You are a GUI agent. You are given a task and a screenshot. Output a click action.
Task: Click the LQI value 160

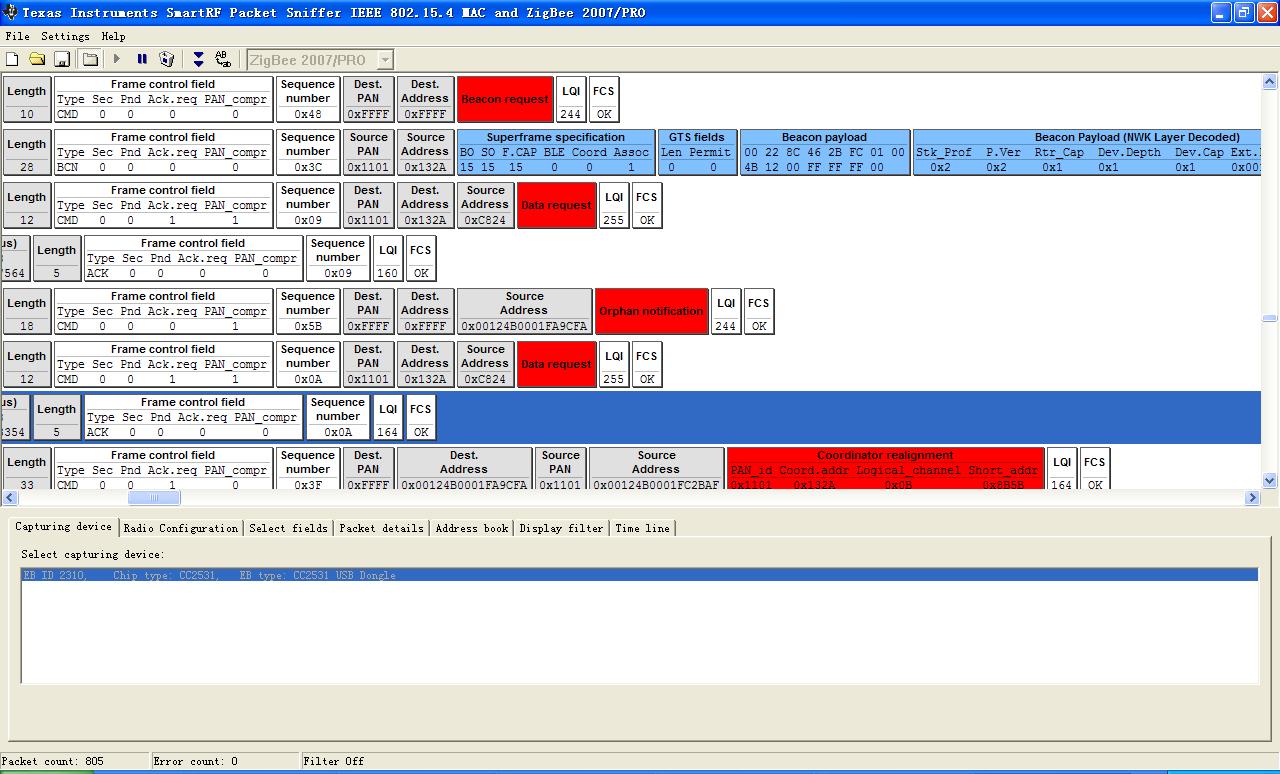pos(388,273)
